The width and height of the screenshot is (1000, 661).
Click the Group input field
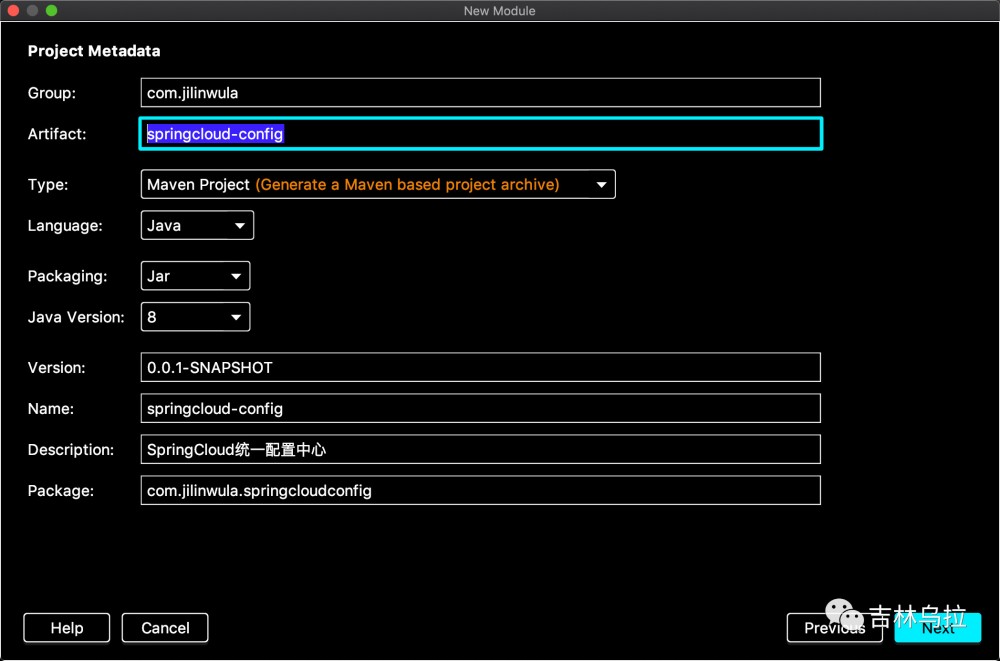(480, 93)
